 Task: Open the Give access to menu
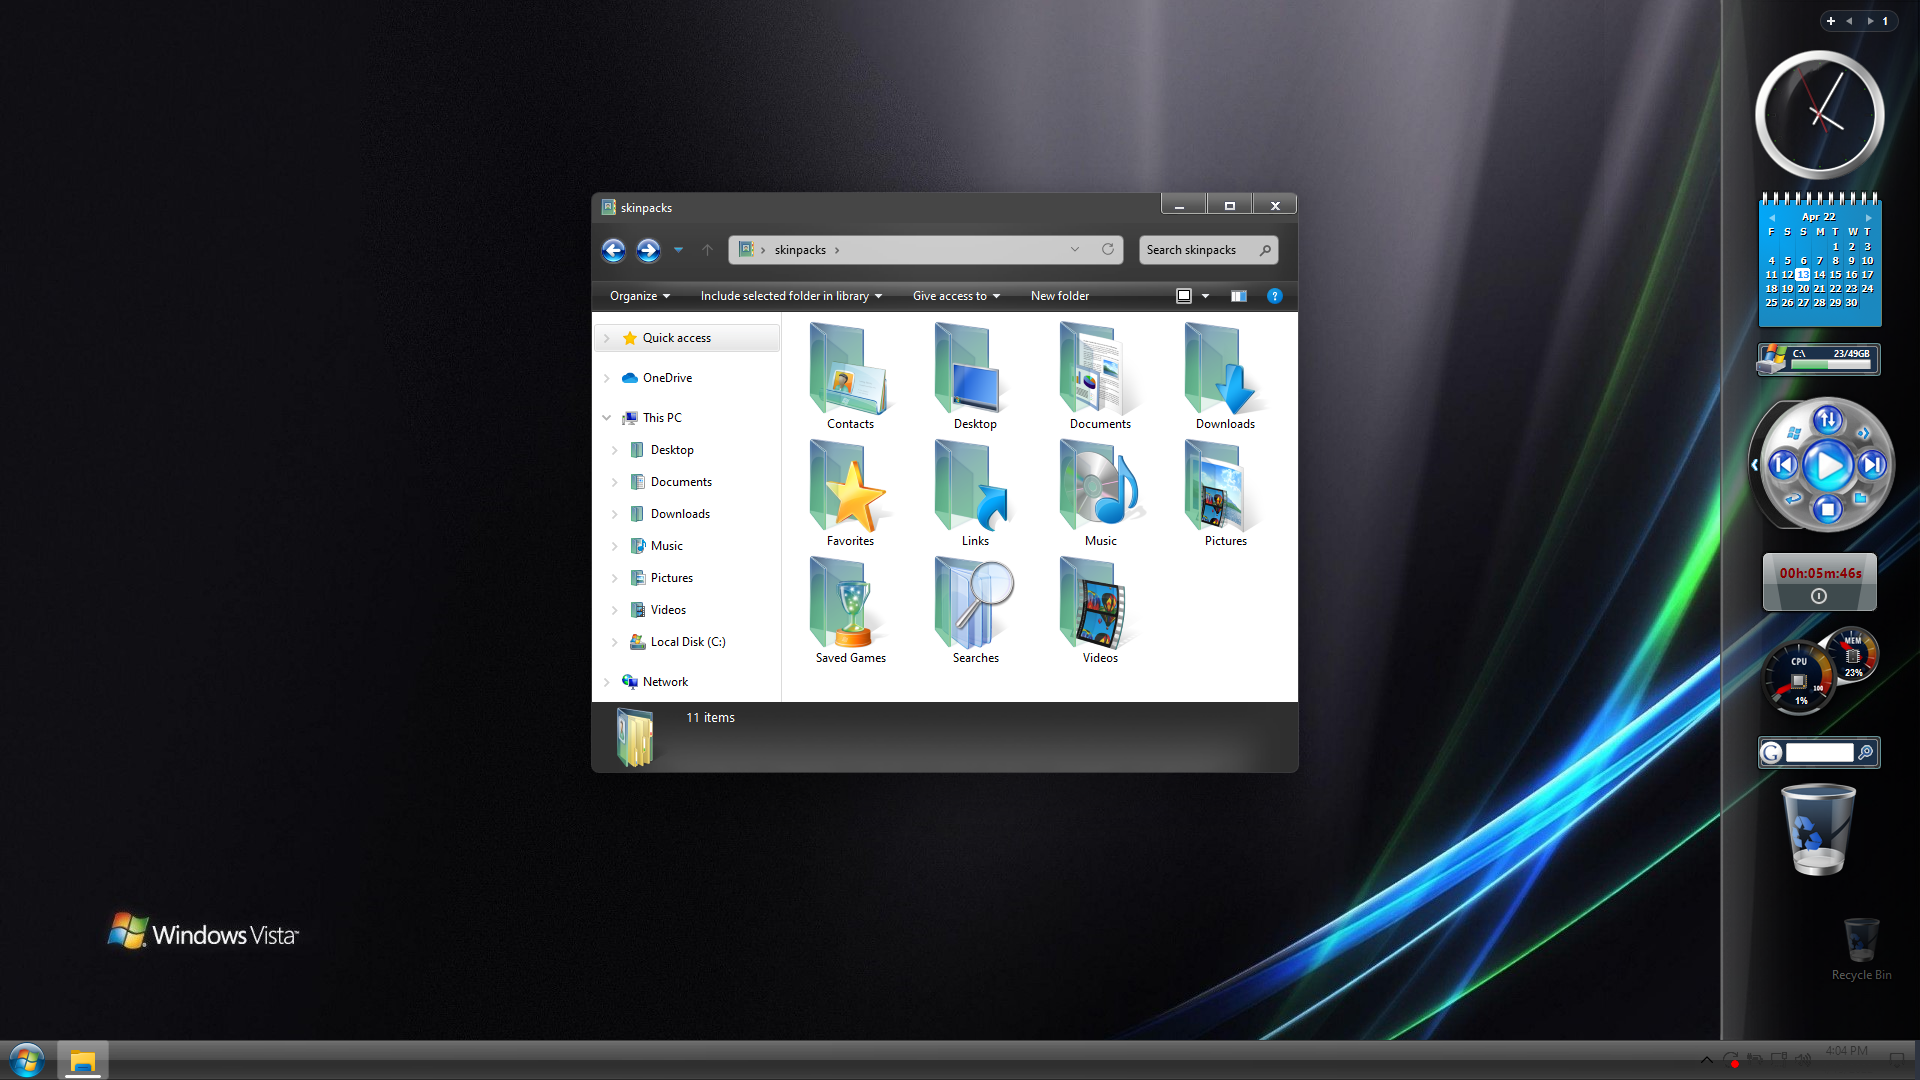tap(956, 296)
